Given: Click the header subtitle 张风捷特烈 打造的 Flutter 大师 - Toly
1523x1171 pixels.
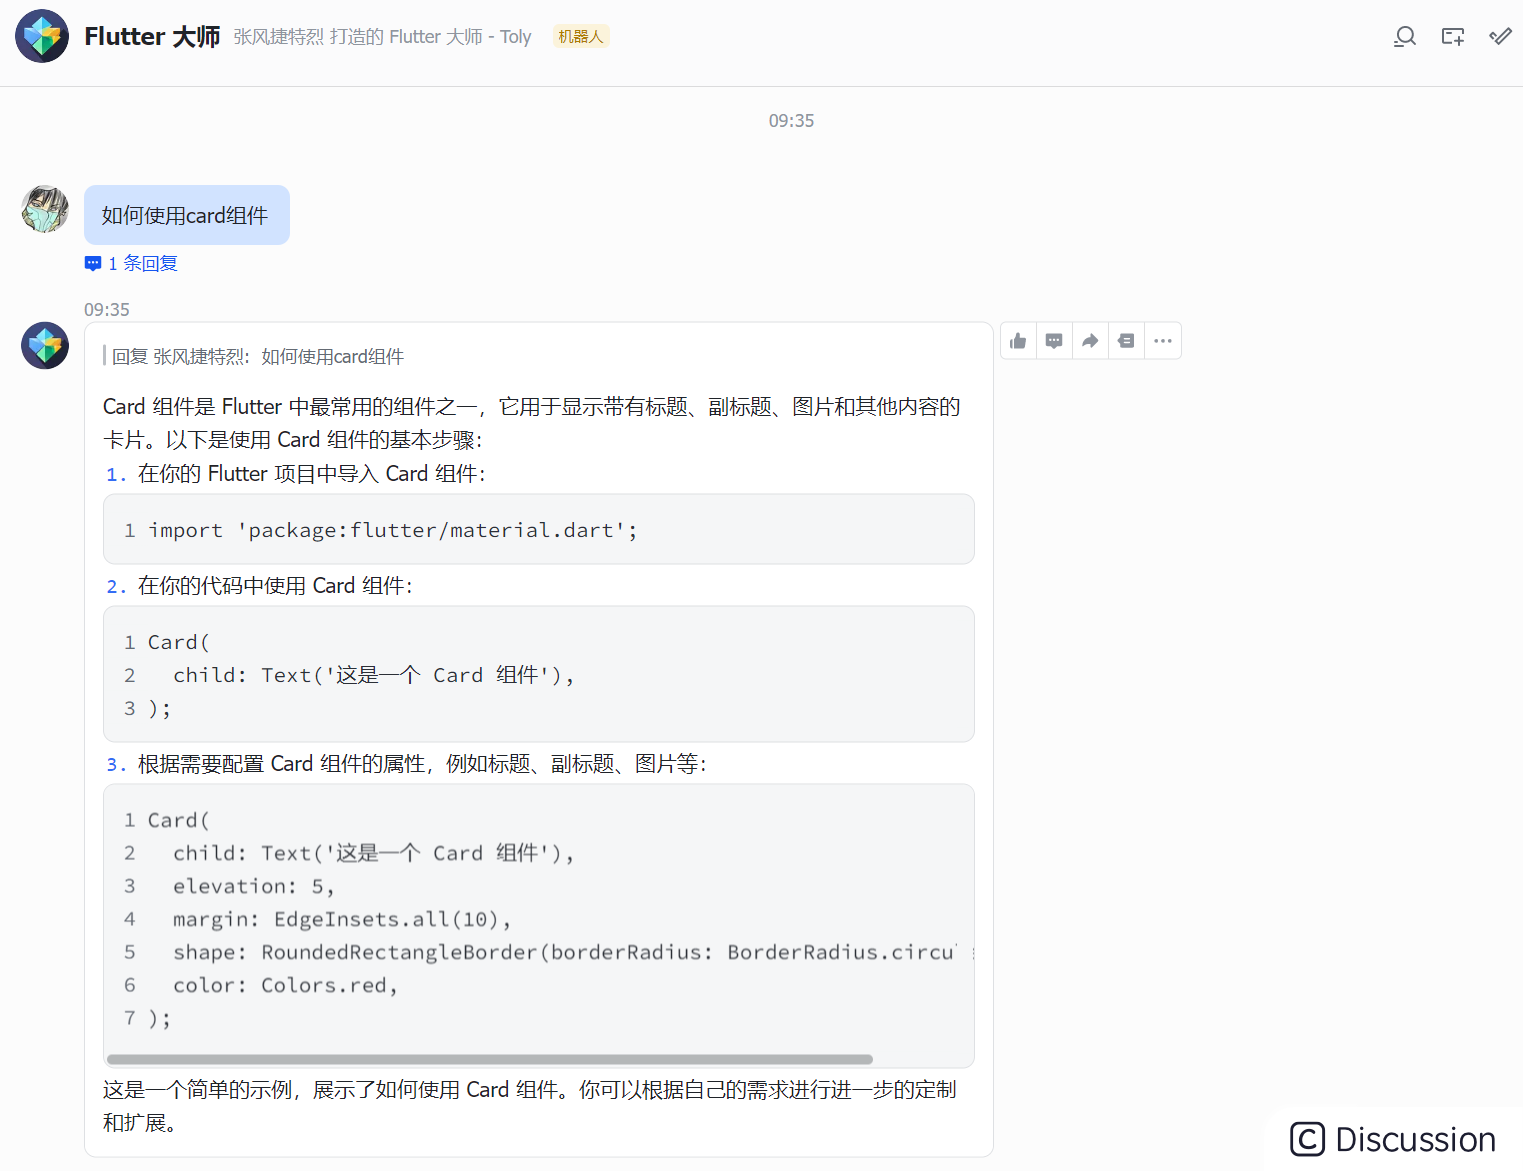Looking at the screenshot, I should pyautogui.click(x=382, y=37).
